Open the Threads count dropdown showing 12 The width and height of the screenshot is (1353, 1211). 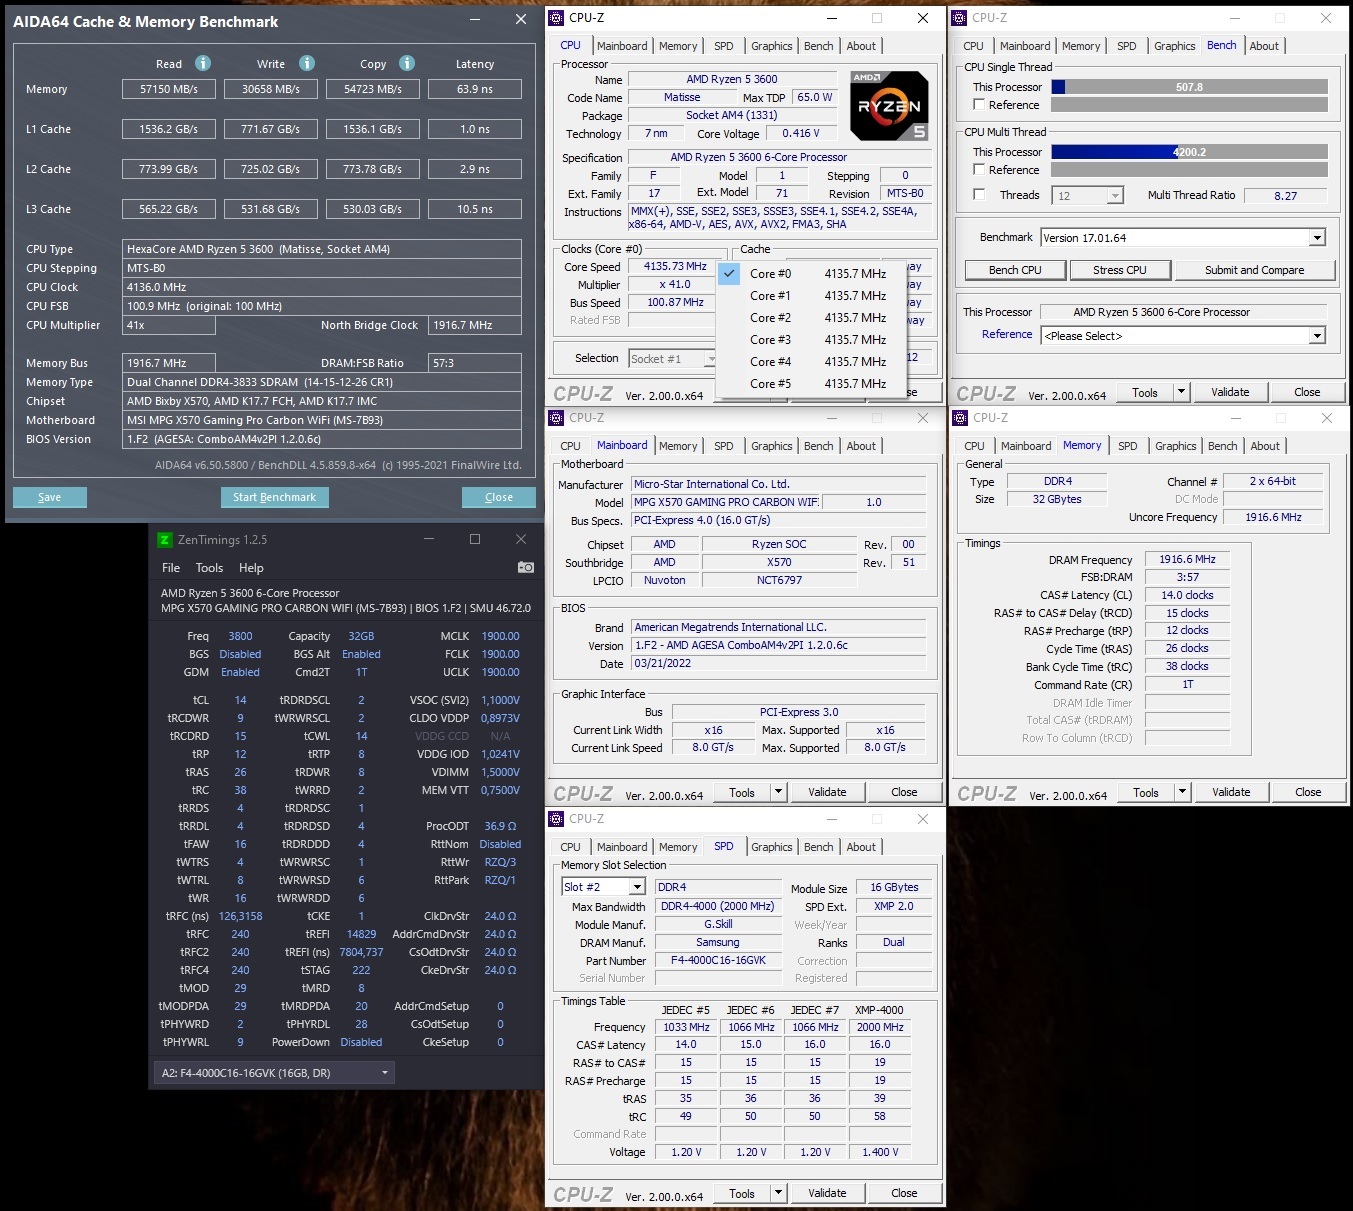coord(1115,196)
